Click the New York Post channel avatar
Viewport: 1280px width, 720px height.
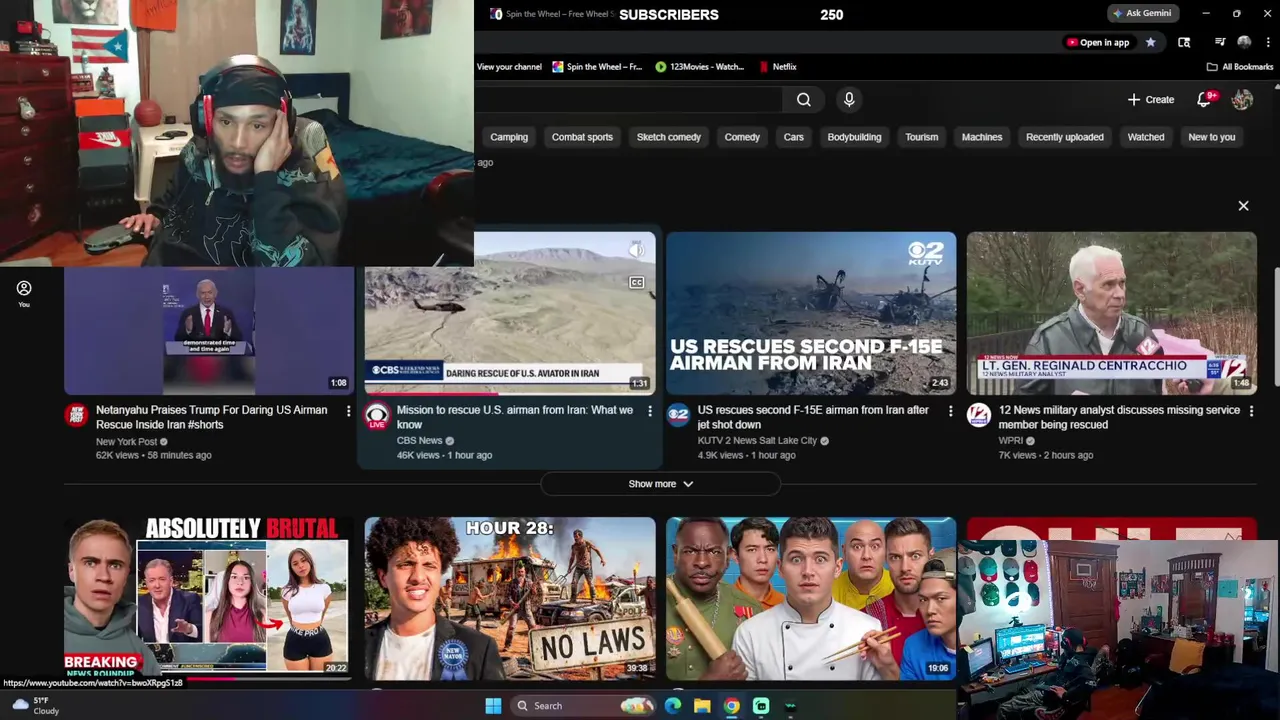[76, 415]
